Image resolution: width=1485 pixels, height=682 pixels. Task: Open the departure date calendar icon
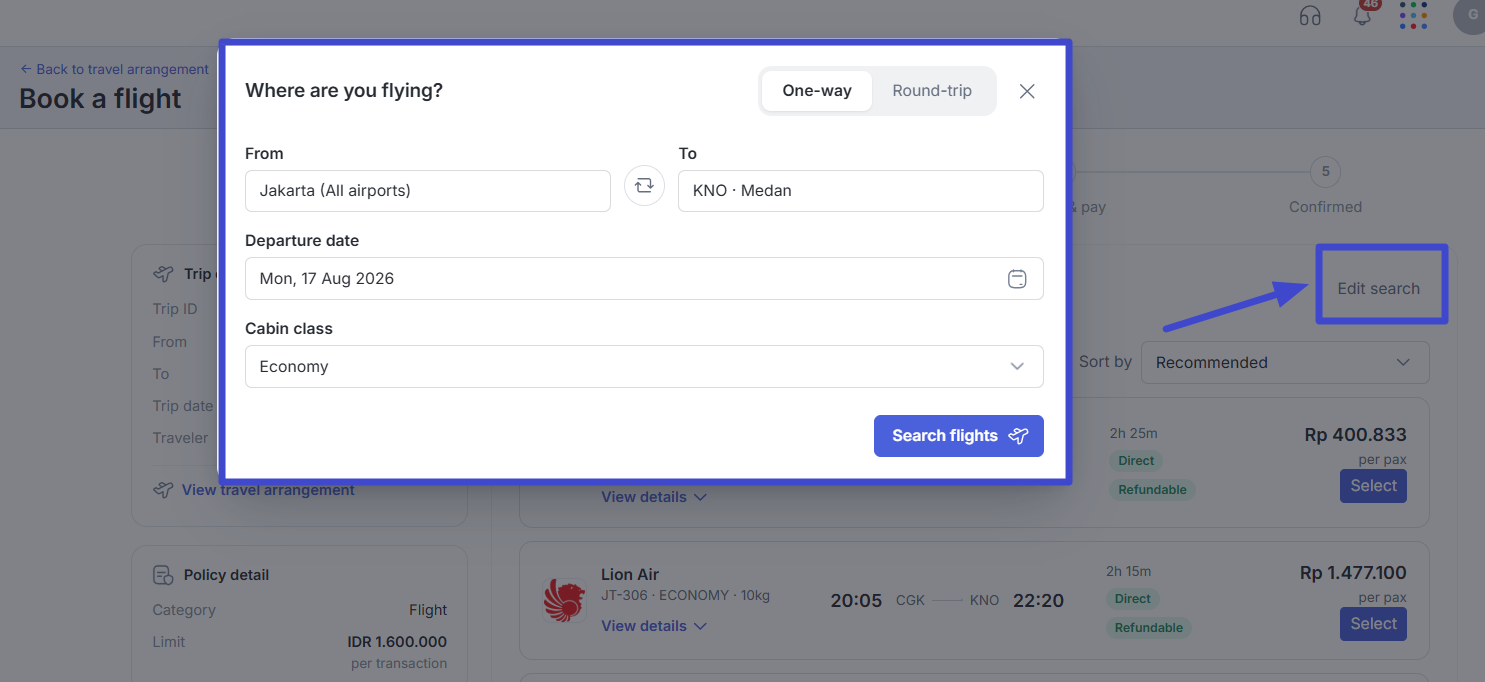(1017, 279)
